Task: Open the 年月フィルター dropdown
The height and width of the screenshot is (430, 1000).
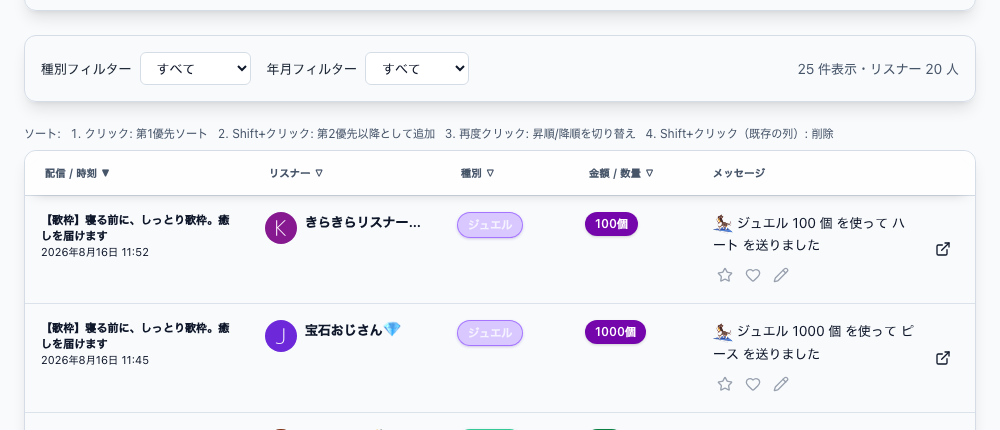Action: [416, 68]
